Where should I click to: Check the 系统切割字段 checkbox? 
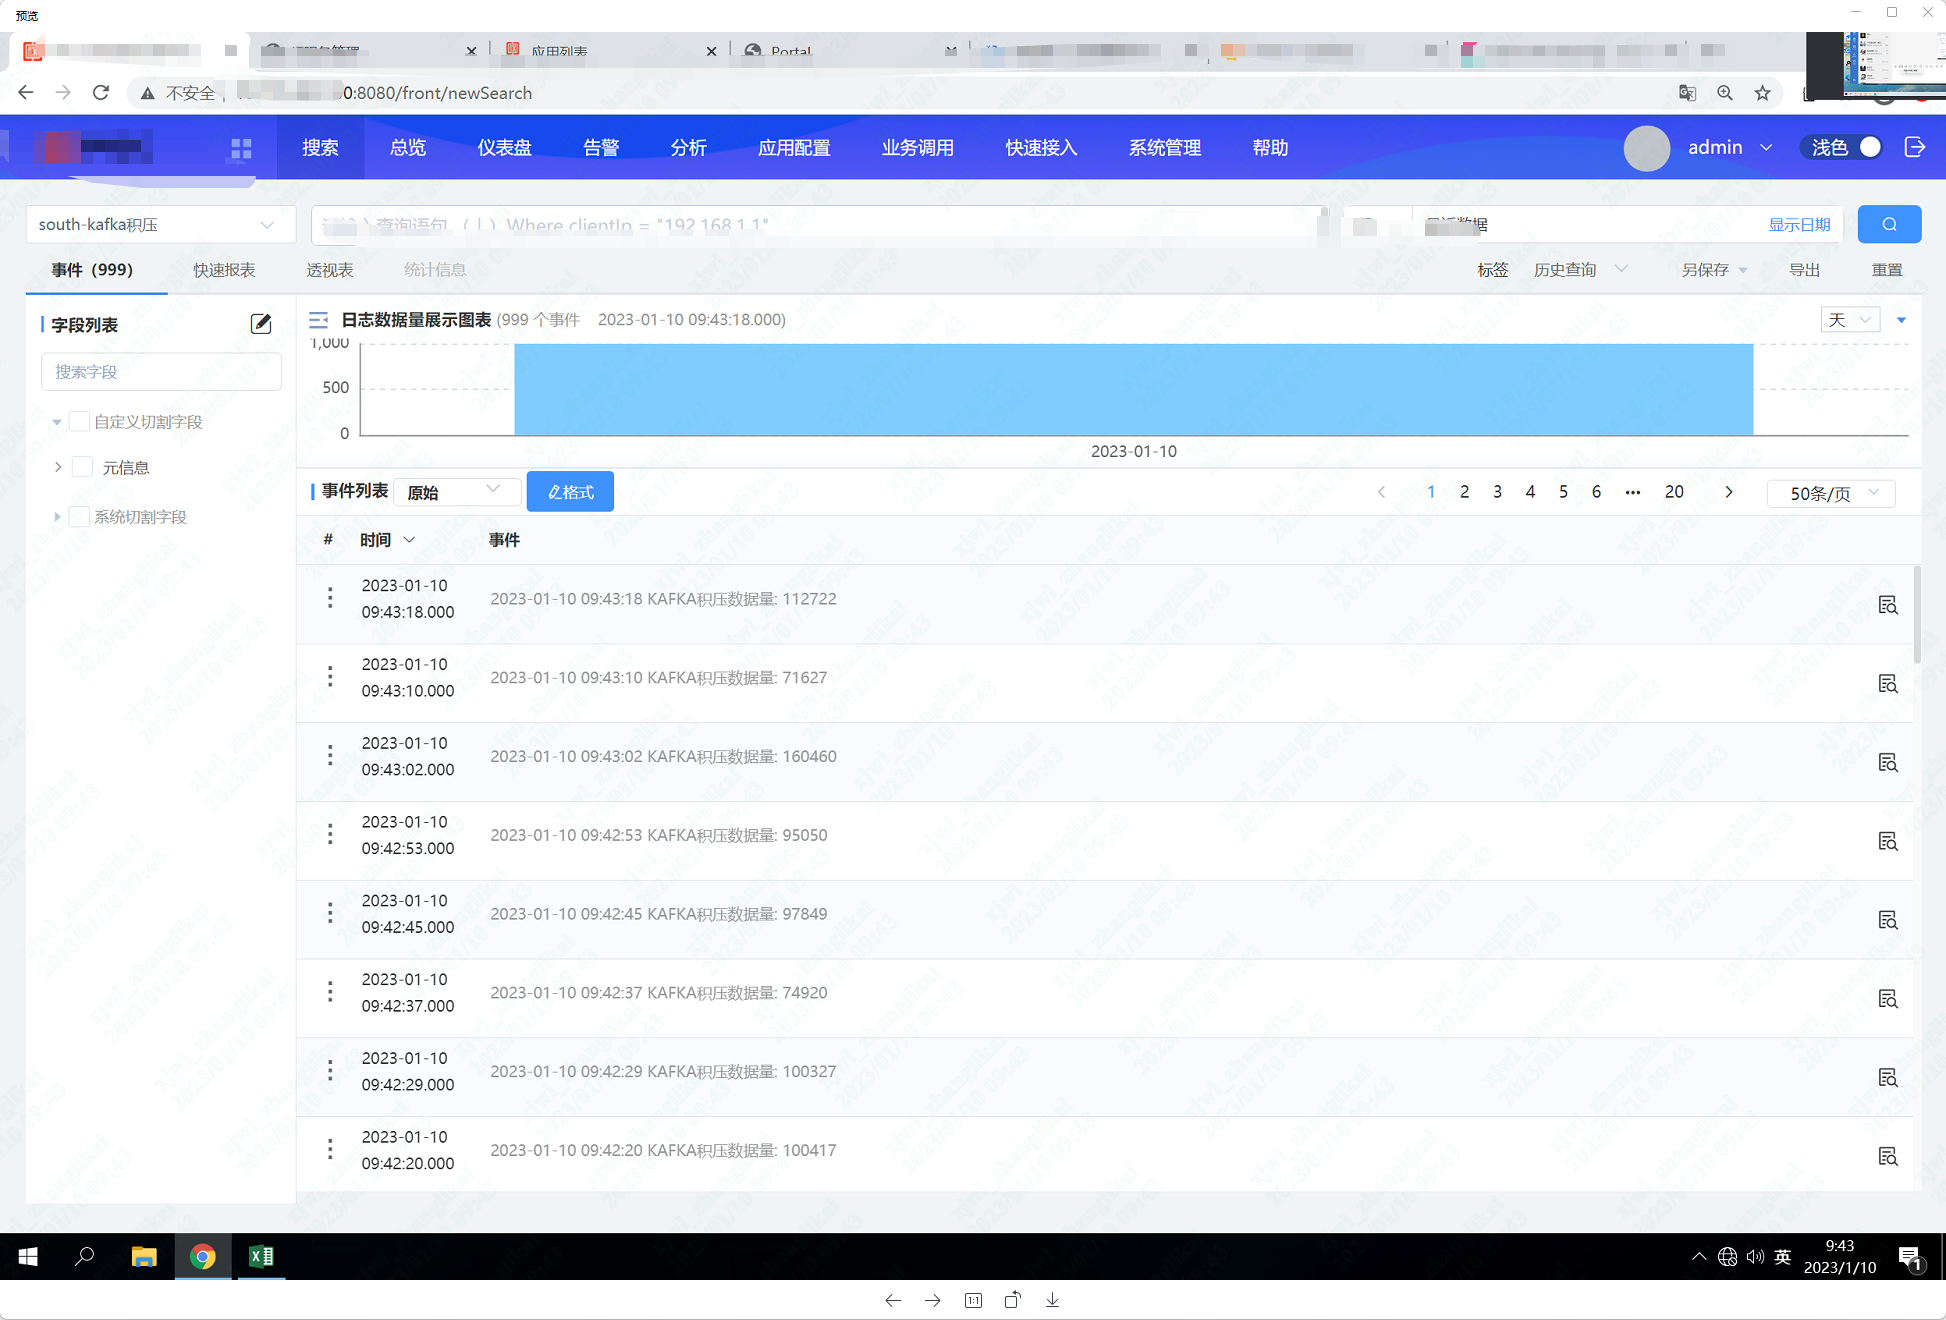pyautogui.click(x=80, y=517)
